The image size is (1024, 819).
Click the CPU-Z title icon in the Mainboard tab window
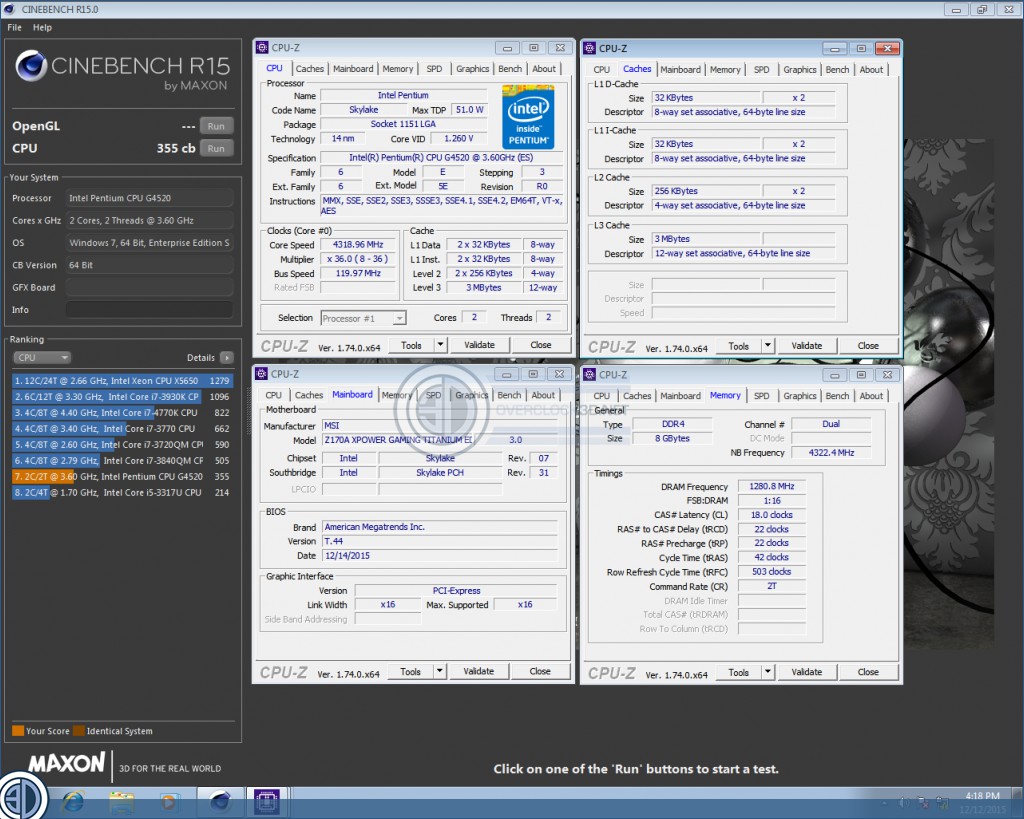pyautogui.click(x=261, y=374)
